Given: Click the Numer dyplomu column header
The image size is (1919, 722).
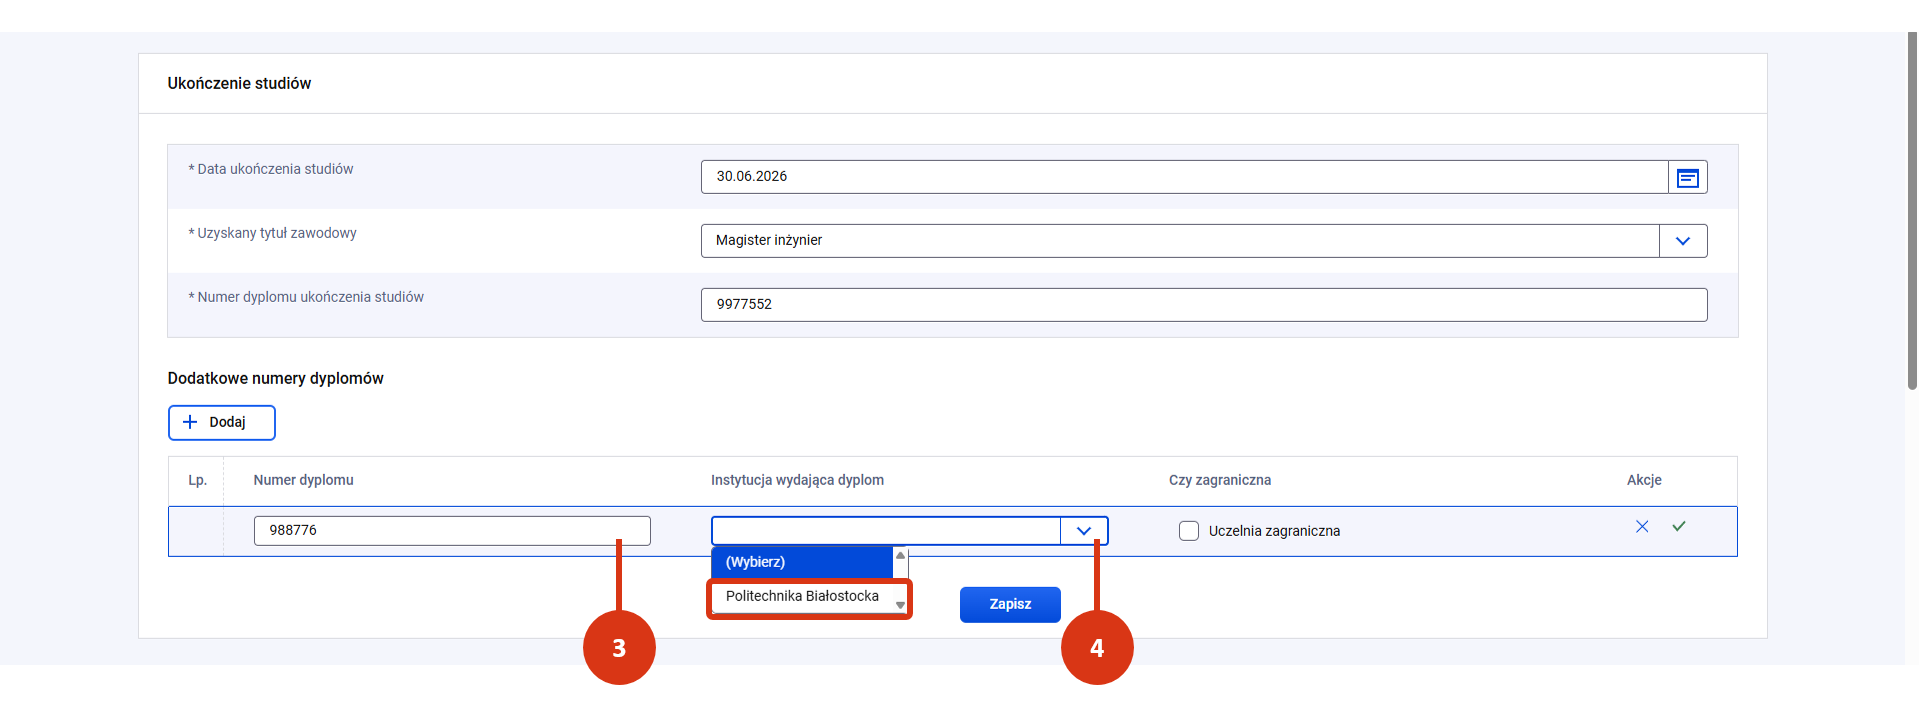Looking at the screenshot, I should 303,480.
